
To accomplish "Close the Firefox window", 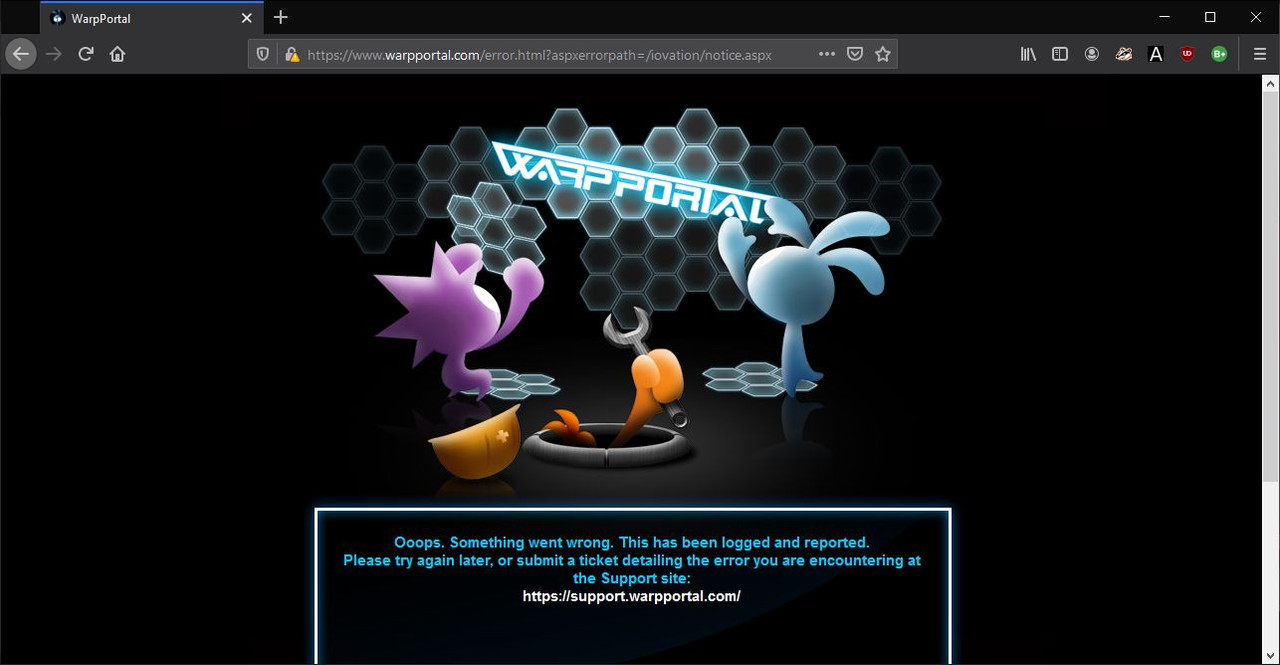I will pyautogui.click(x=1256, y=17).
